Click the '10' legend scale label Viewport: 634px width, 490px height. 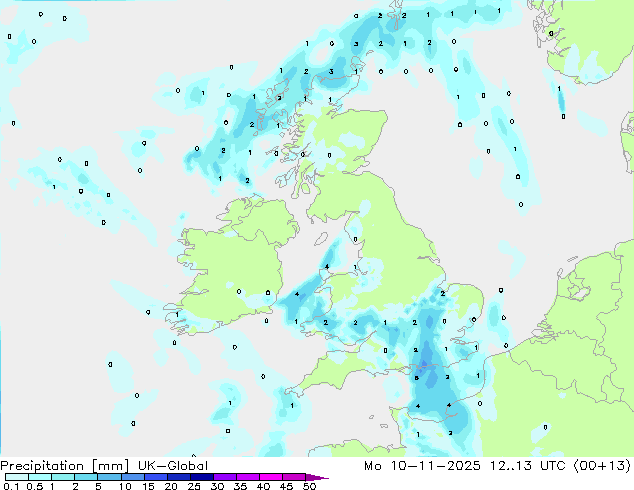click(x=125, y=486)
